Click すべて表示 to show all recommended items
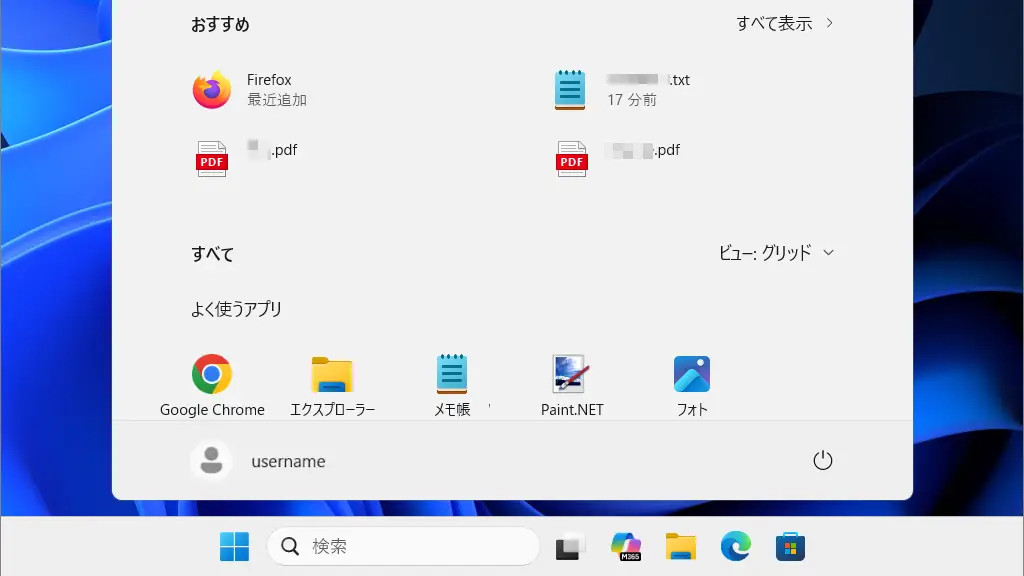 [775, 22]
